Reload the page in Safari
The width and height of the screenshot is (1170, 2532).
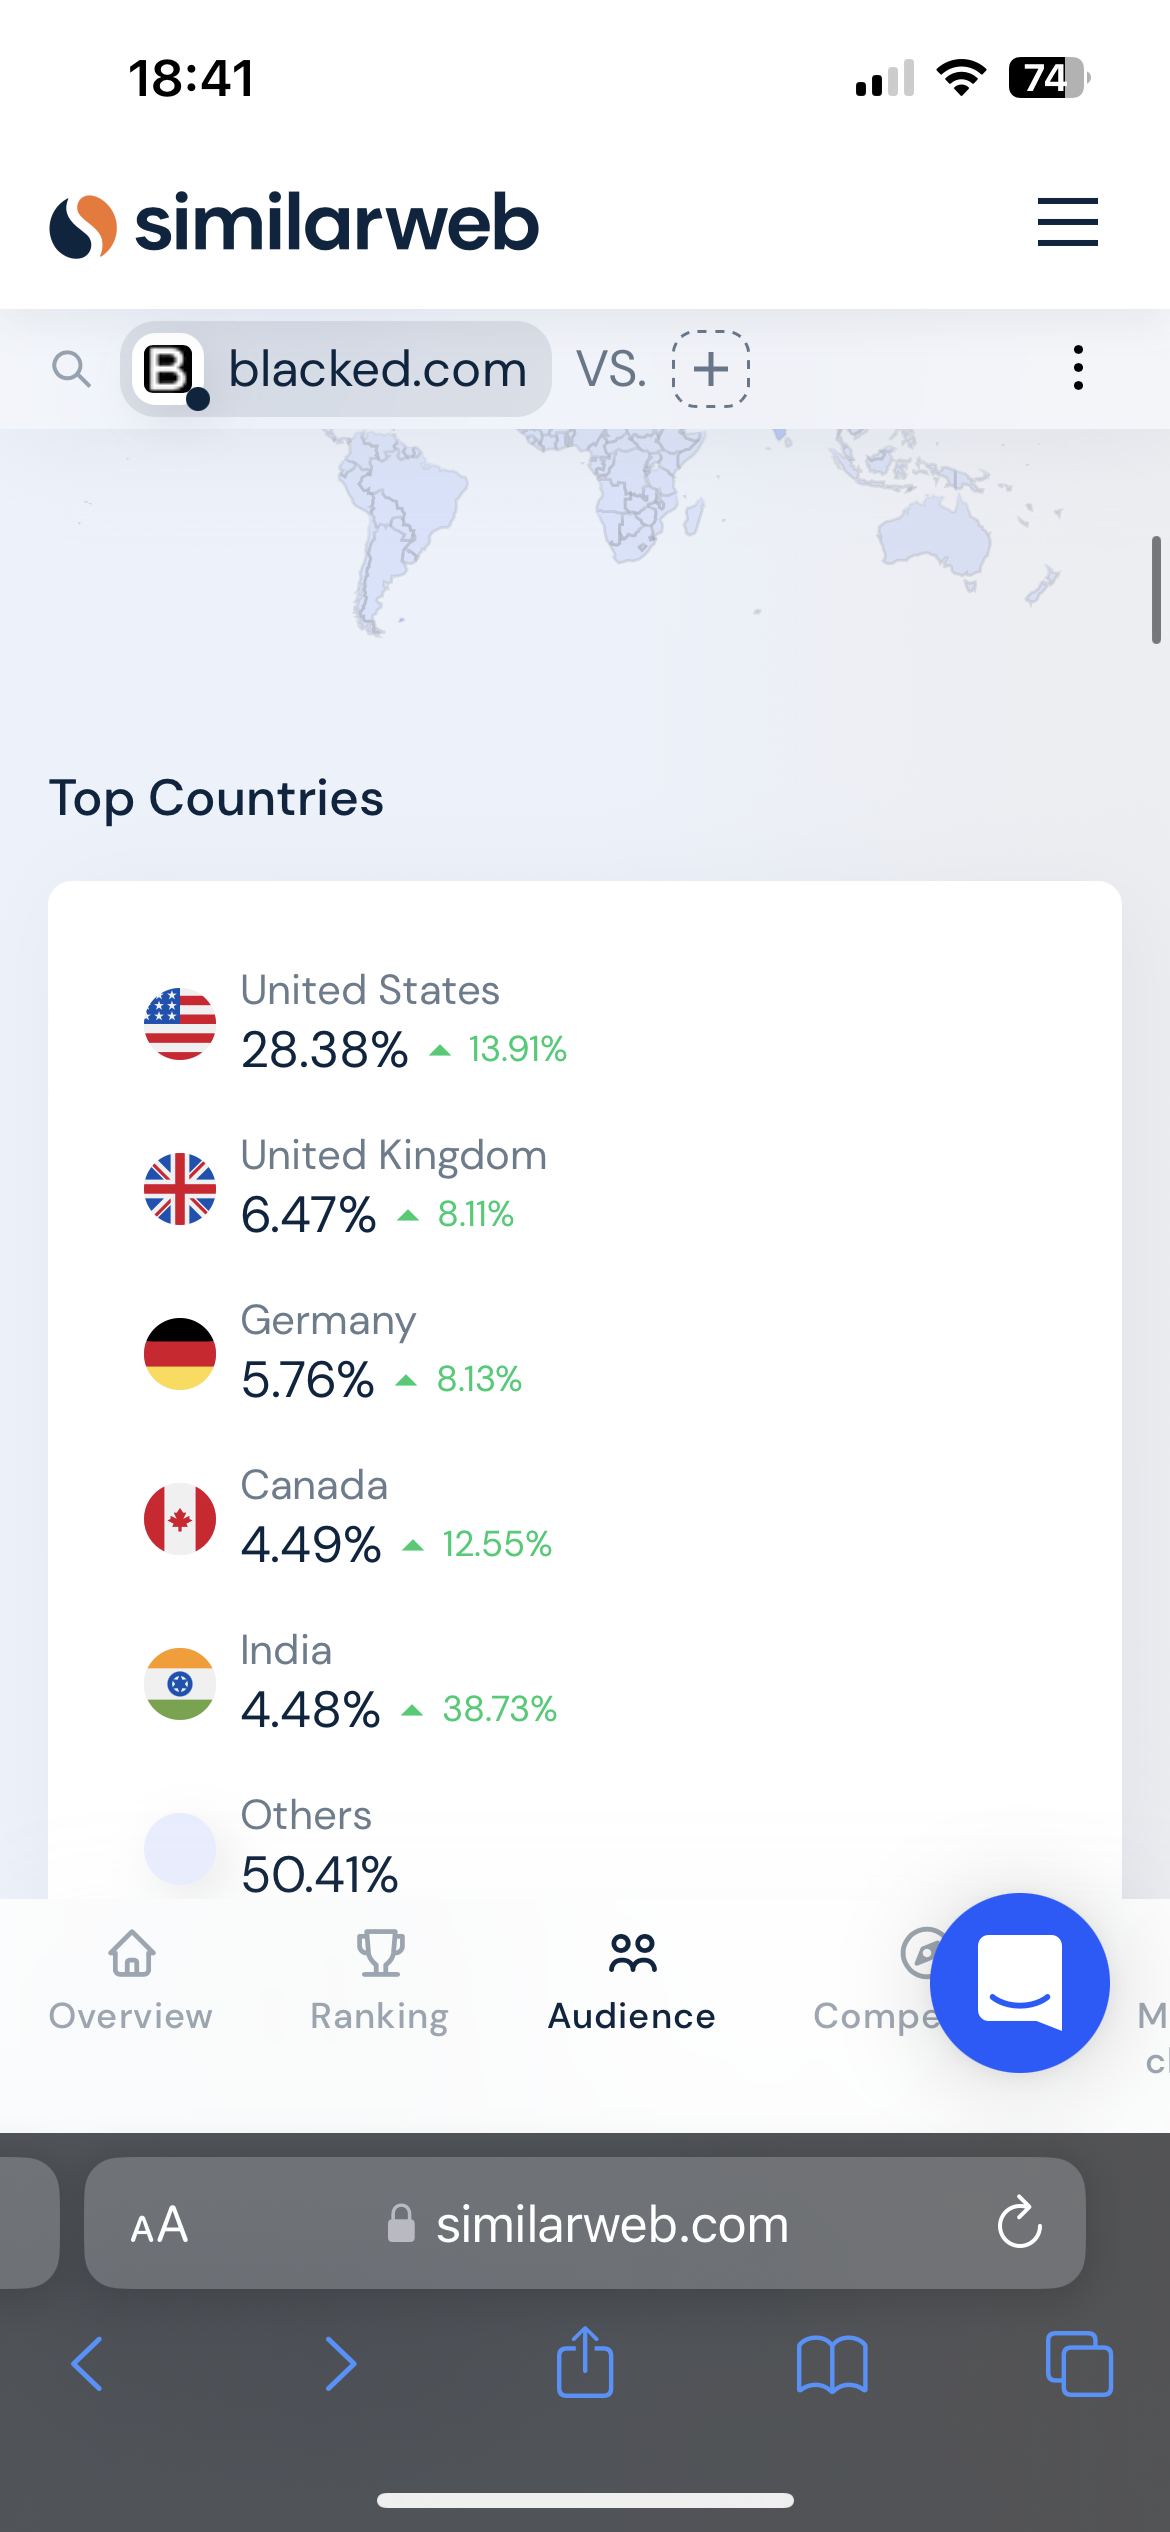tap(1019, 2223)
